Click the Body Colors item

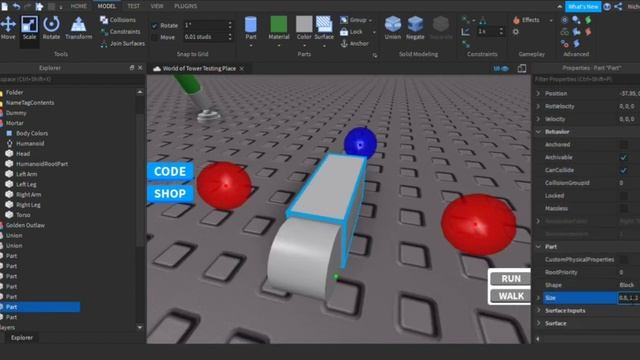click(x=32, y=133)
